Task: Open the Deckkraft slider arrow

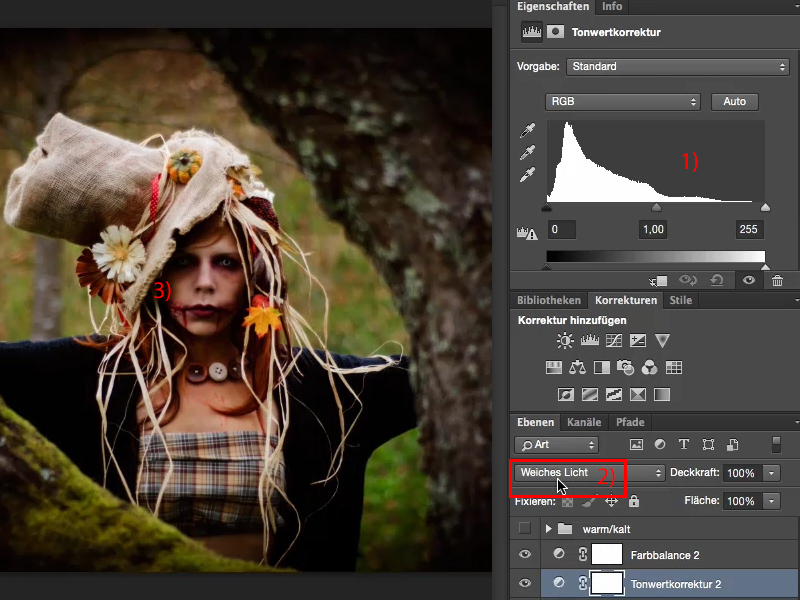Action: click(x=771, y=473)
